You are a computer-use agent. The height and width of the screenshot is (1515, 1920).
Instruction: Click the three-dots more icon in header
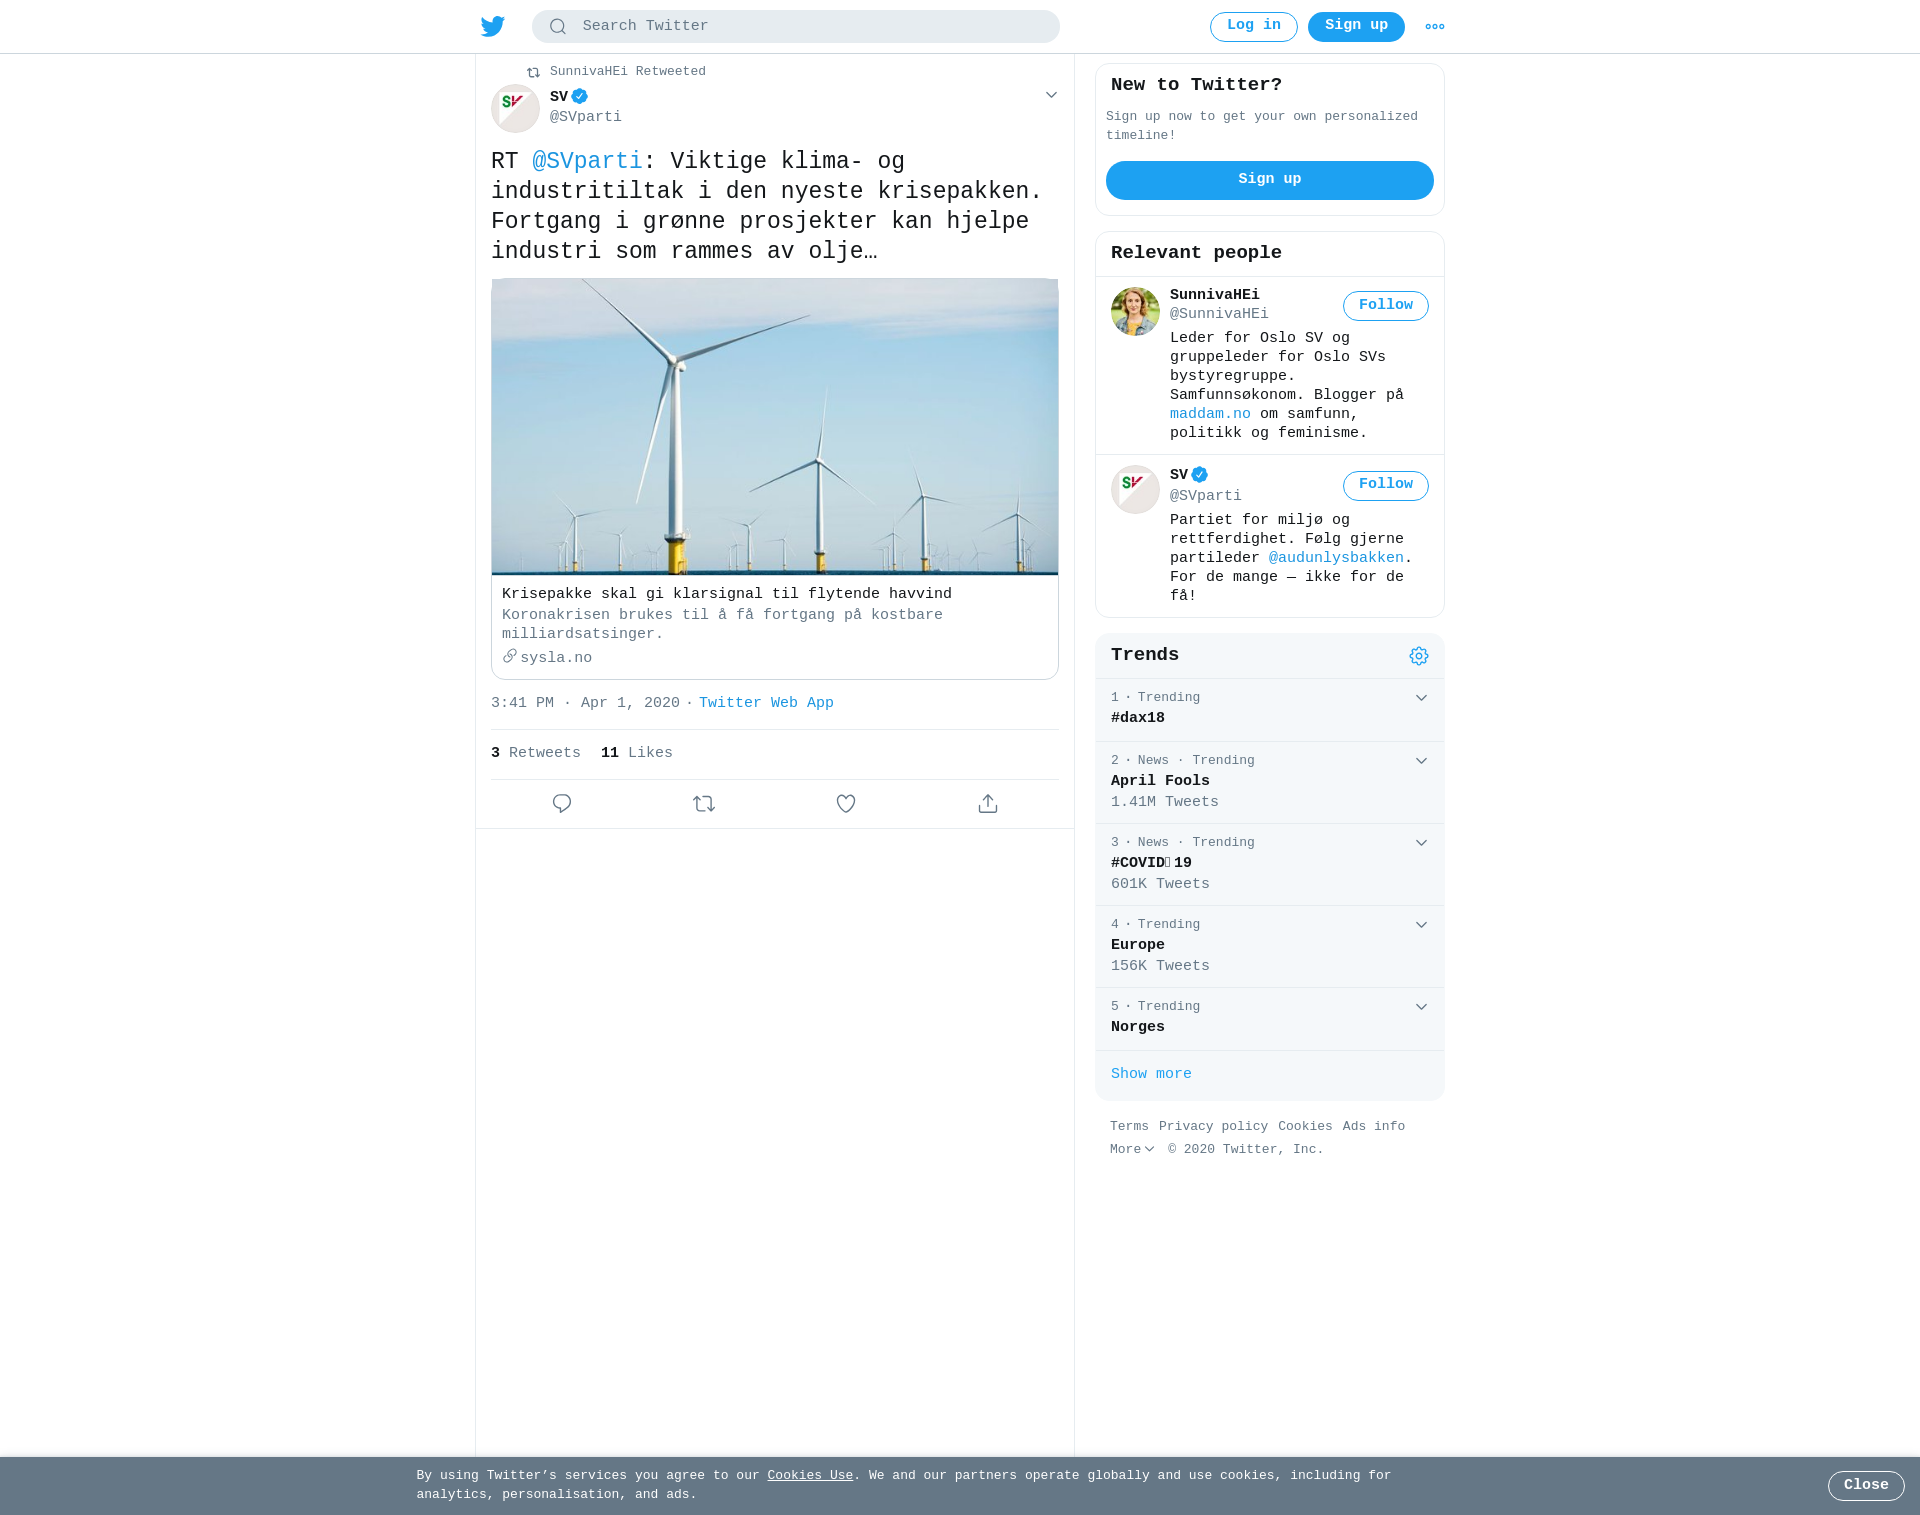1435,27
